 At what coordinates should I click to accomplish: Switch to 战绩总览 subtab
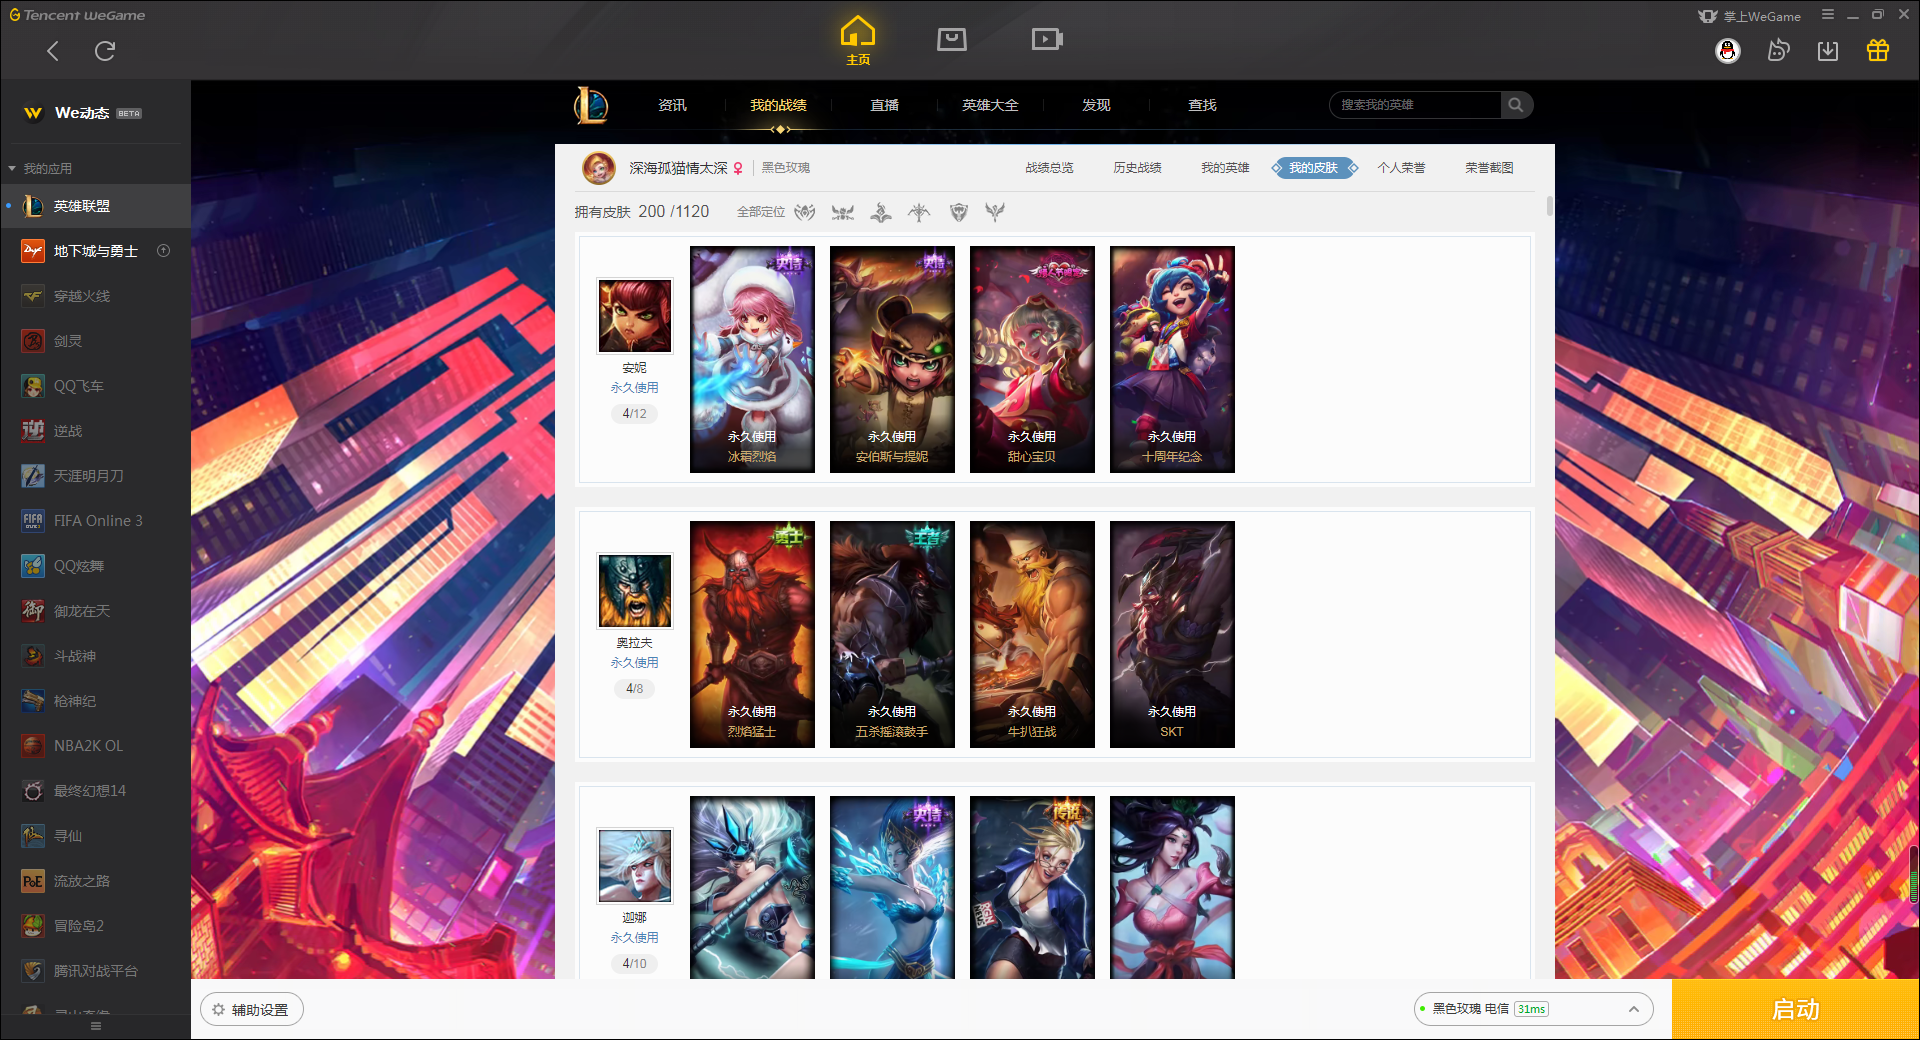pyautogui.click(x=1049, y=168)
